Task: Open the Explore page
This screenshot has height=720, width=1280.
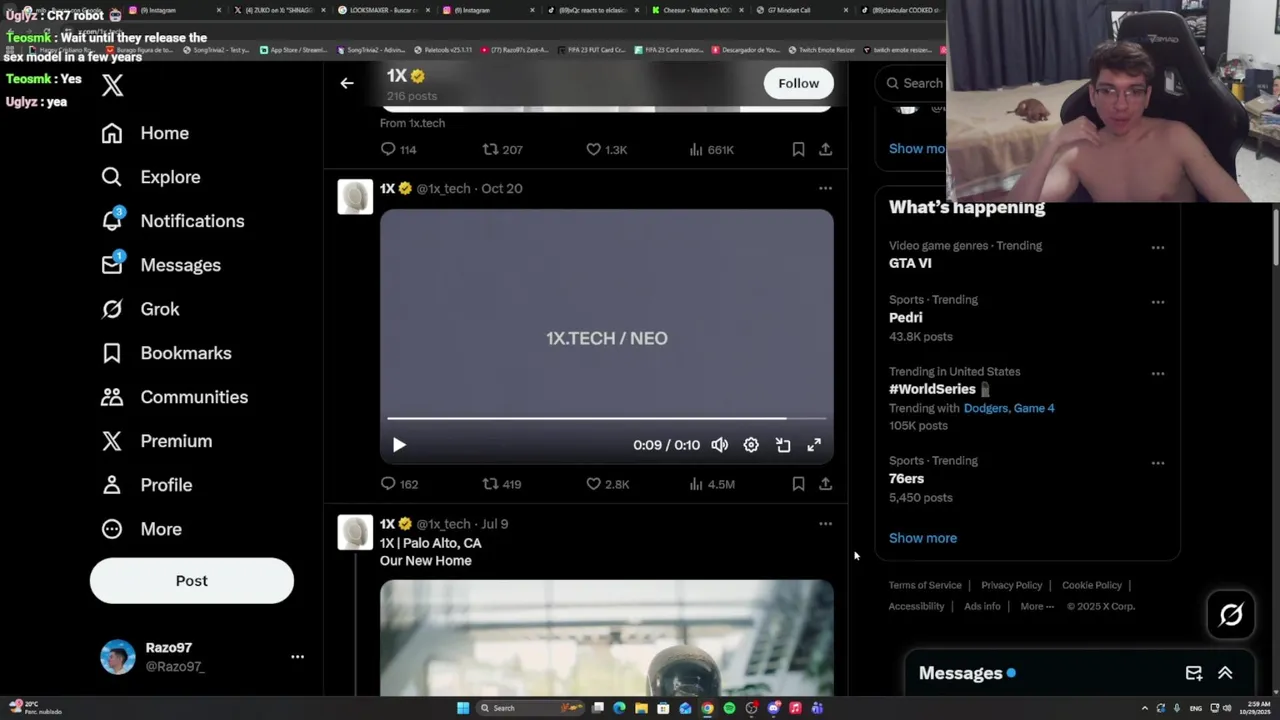Action: click(151, 177)
